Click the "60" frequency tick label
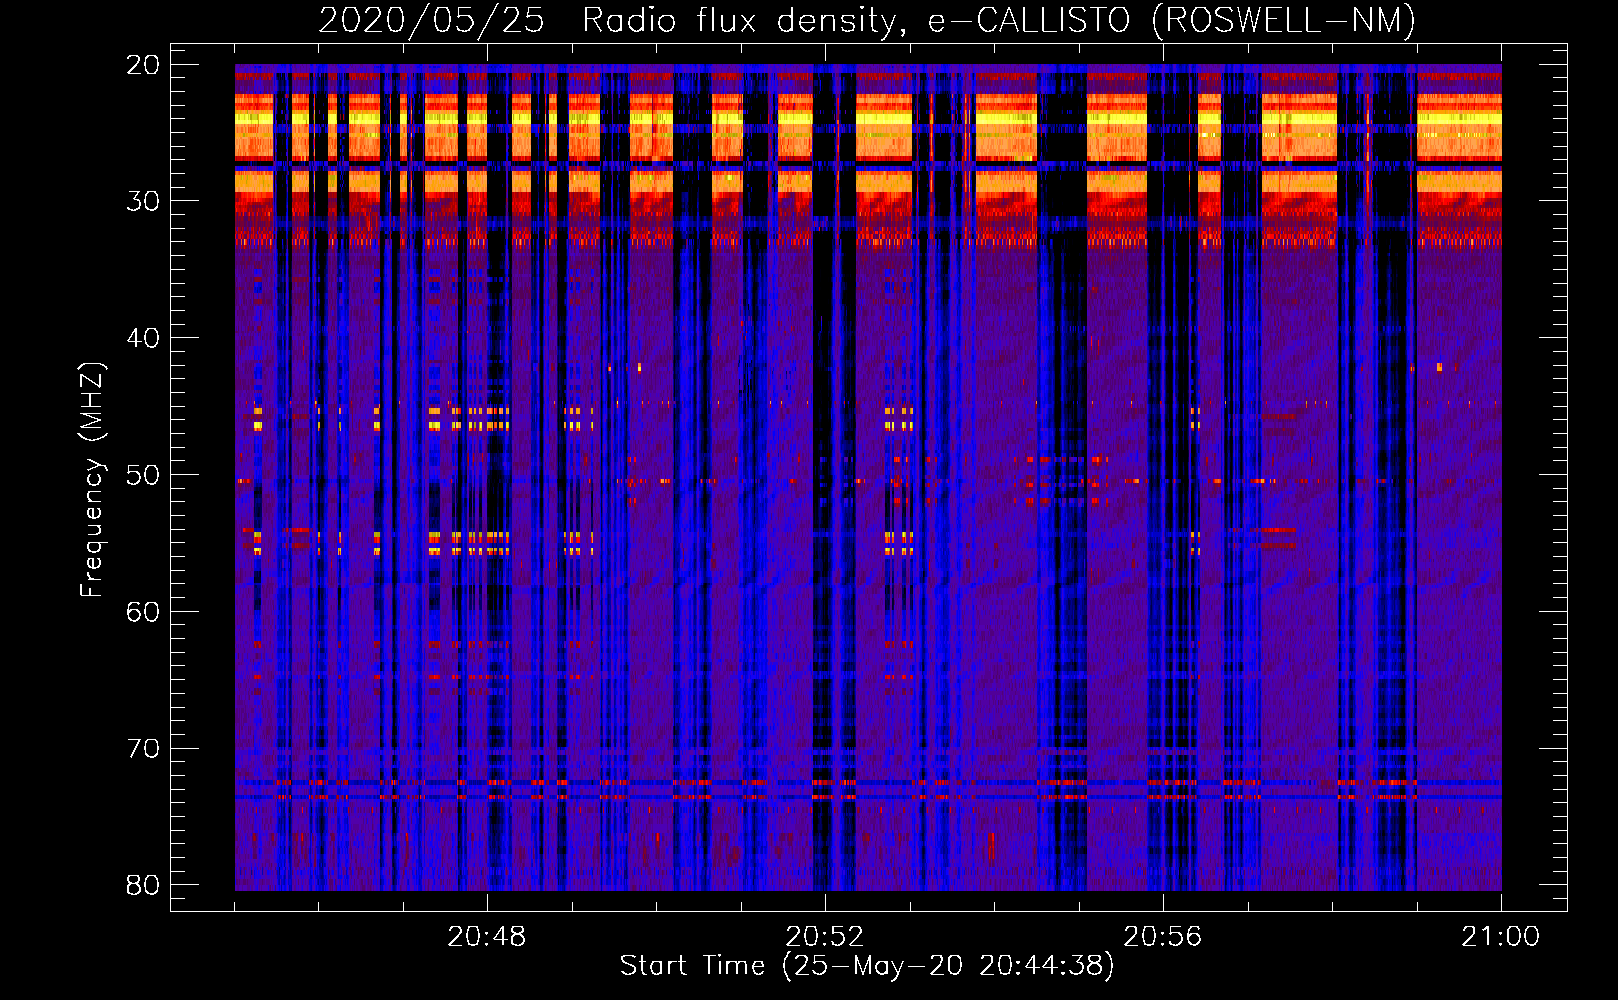Viewport: 1618px width, 1000px height. pos(143,612)
